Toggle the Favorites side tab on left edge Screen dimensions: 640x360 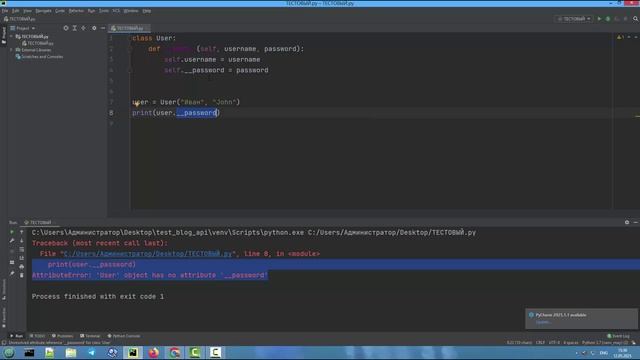coord(4,317)
